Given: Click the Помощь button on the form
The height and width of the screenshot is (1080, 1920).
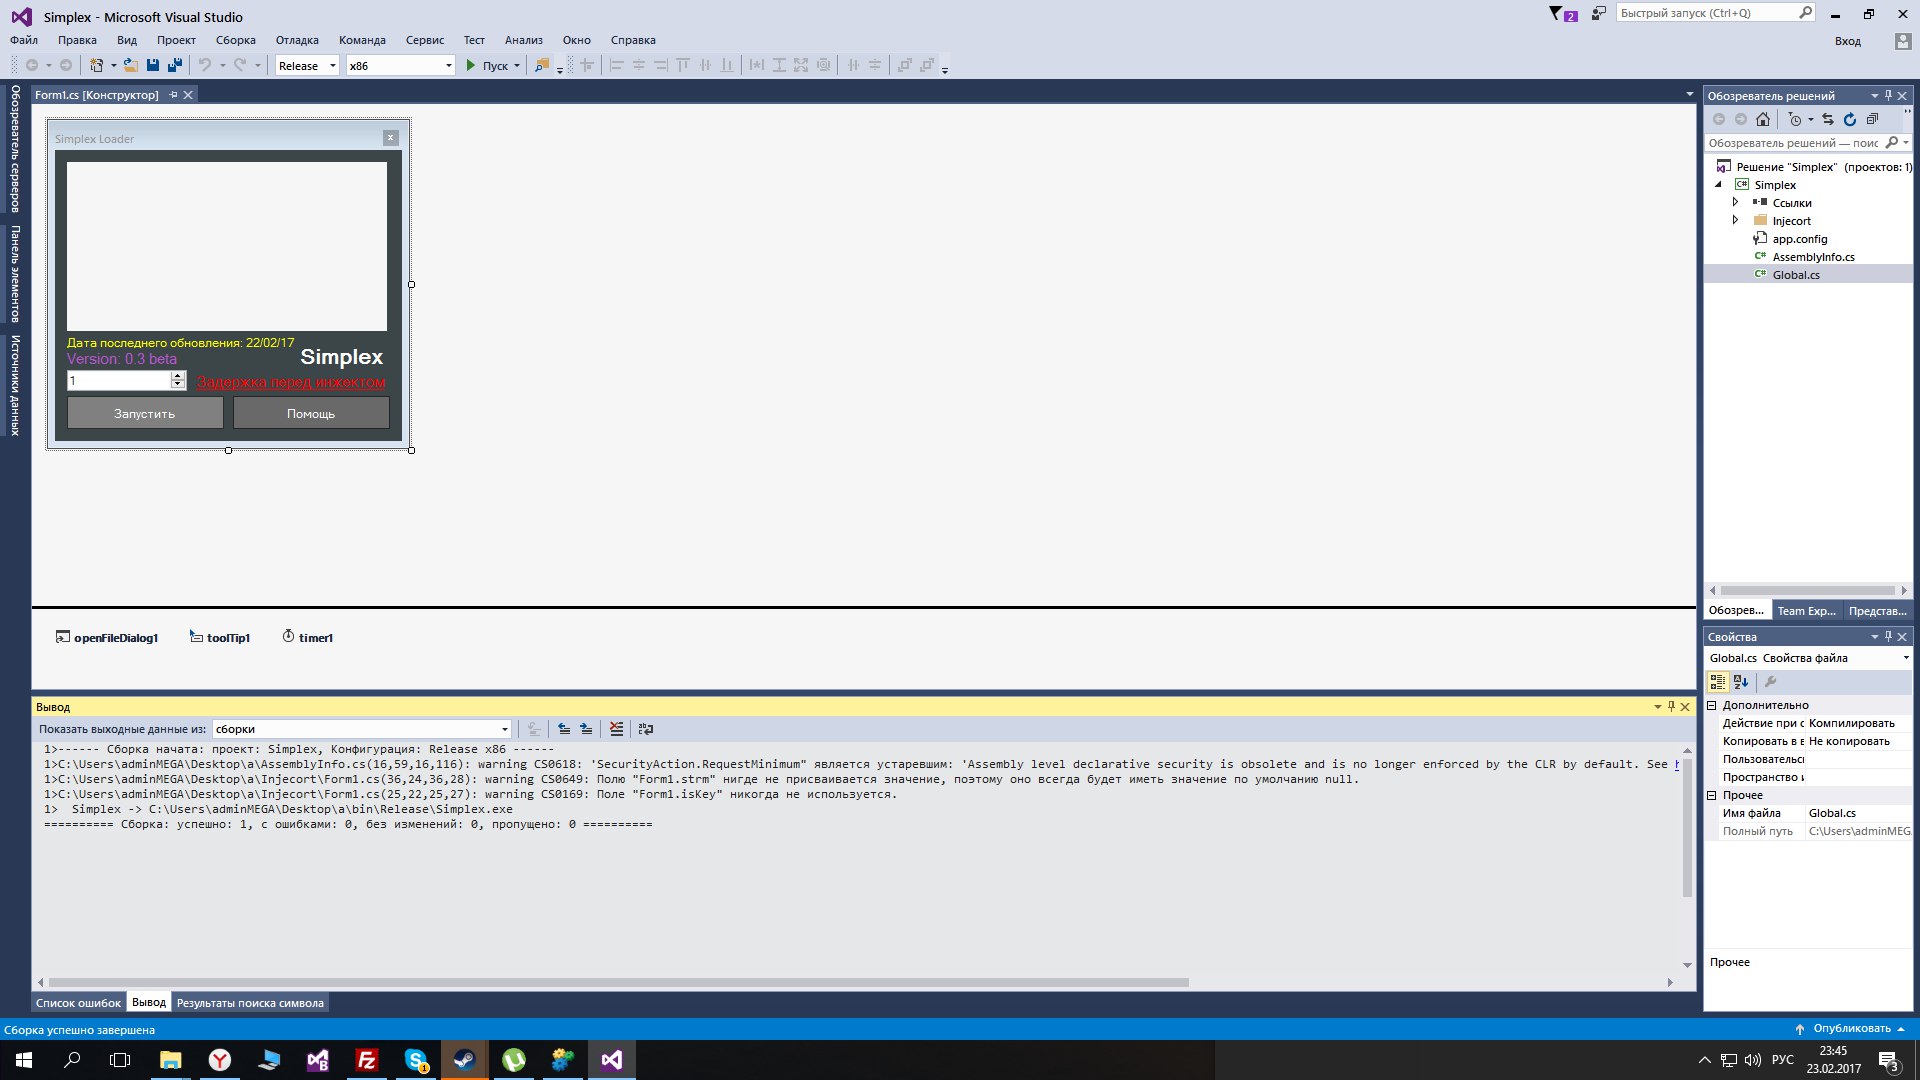Looking at the screenshot, I should click(311, 413).
